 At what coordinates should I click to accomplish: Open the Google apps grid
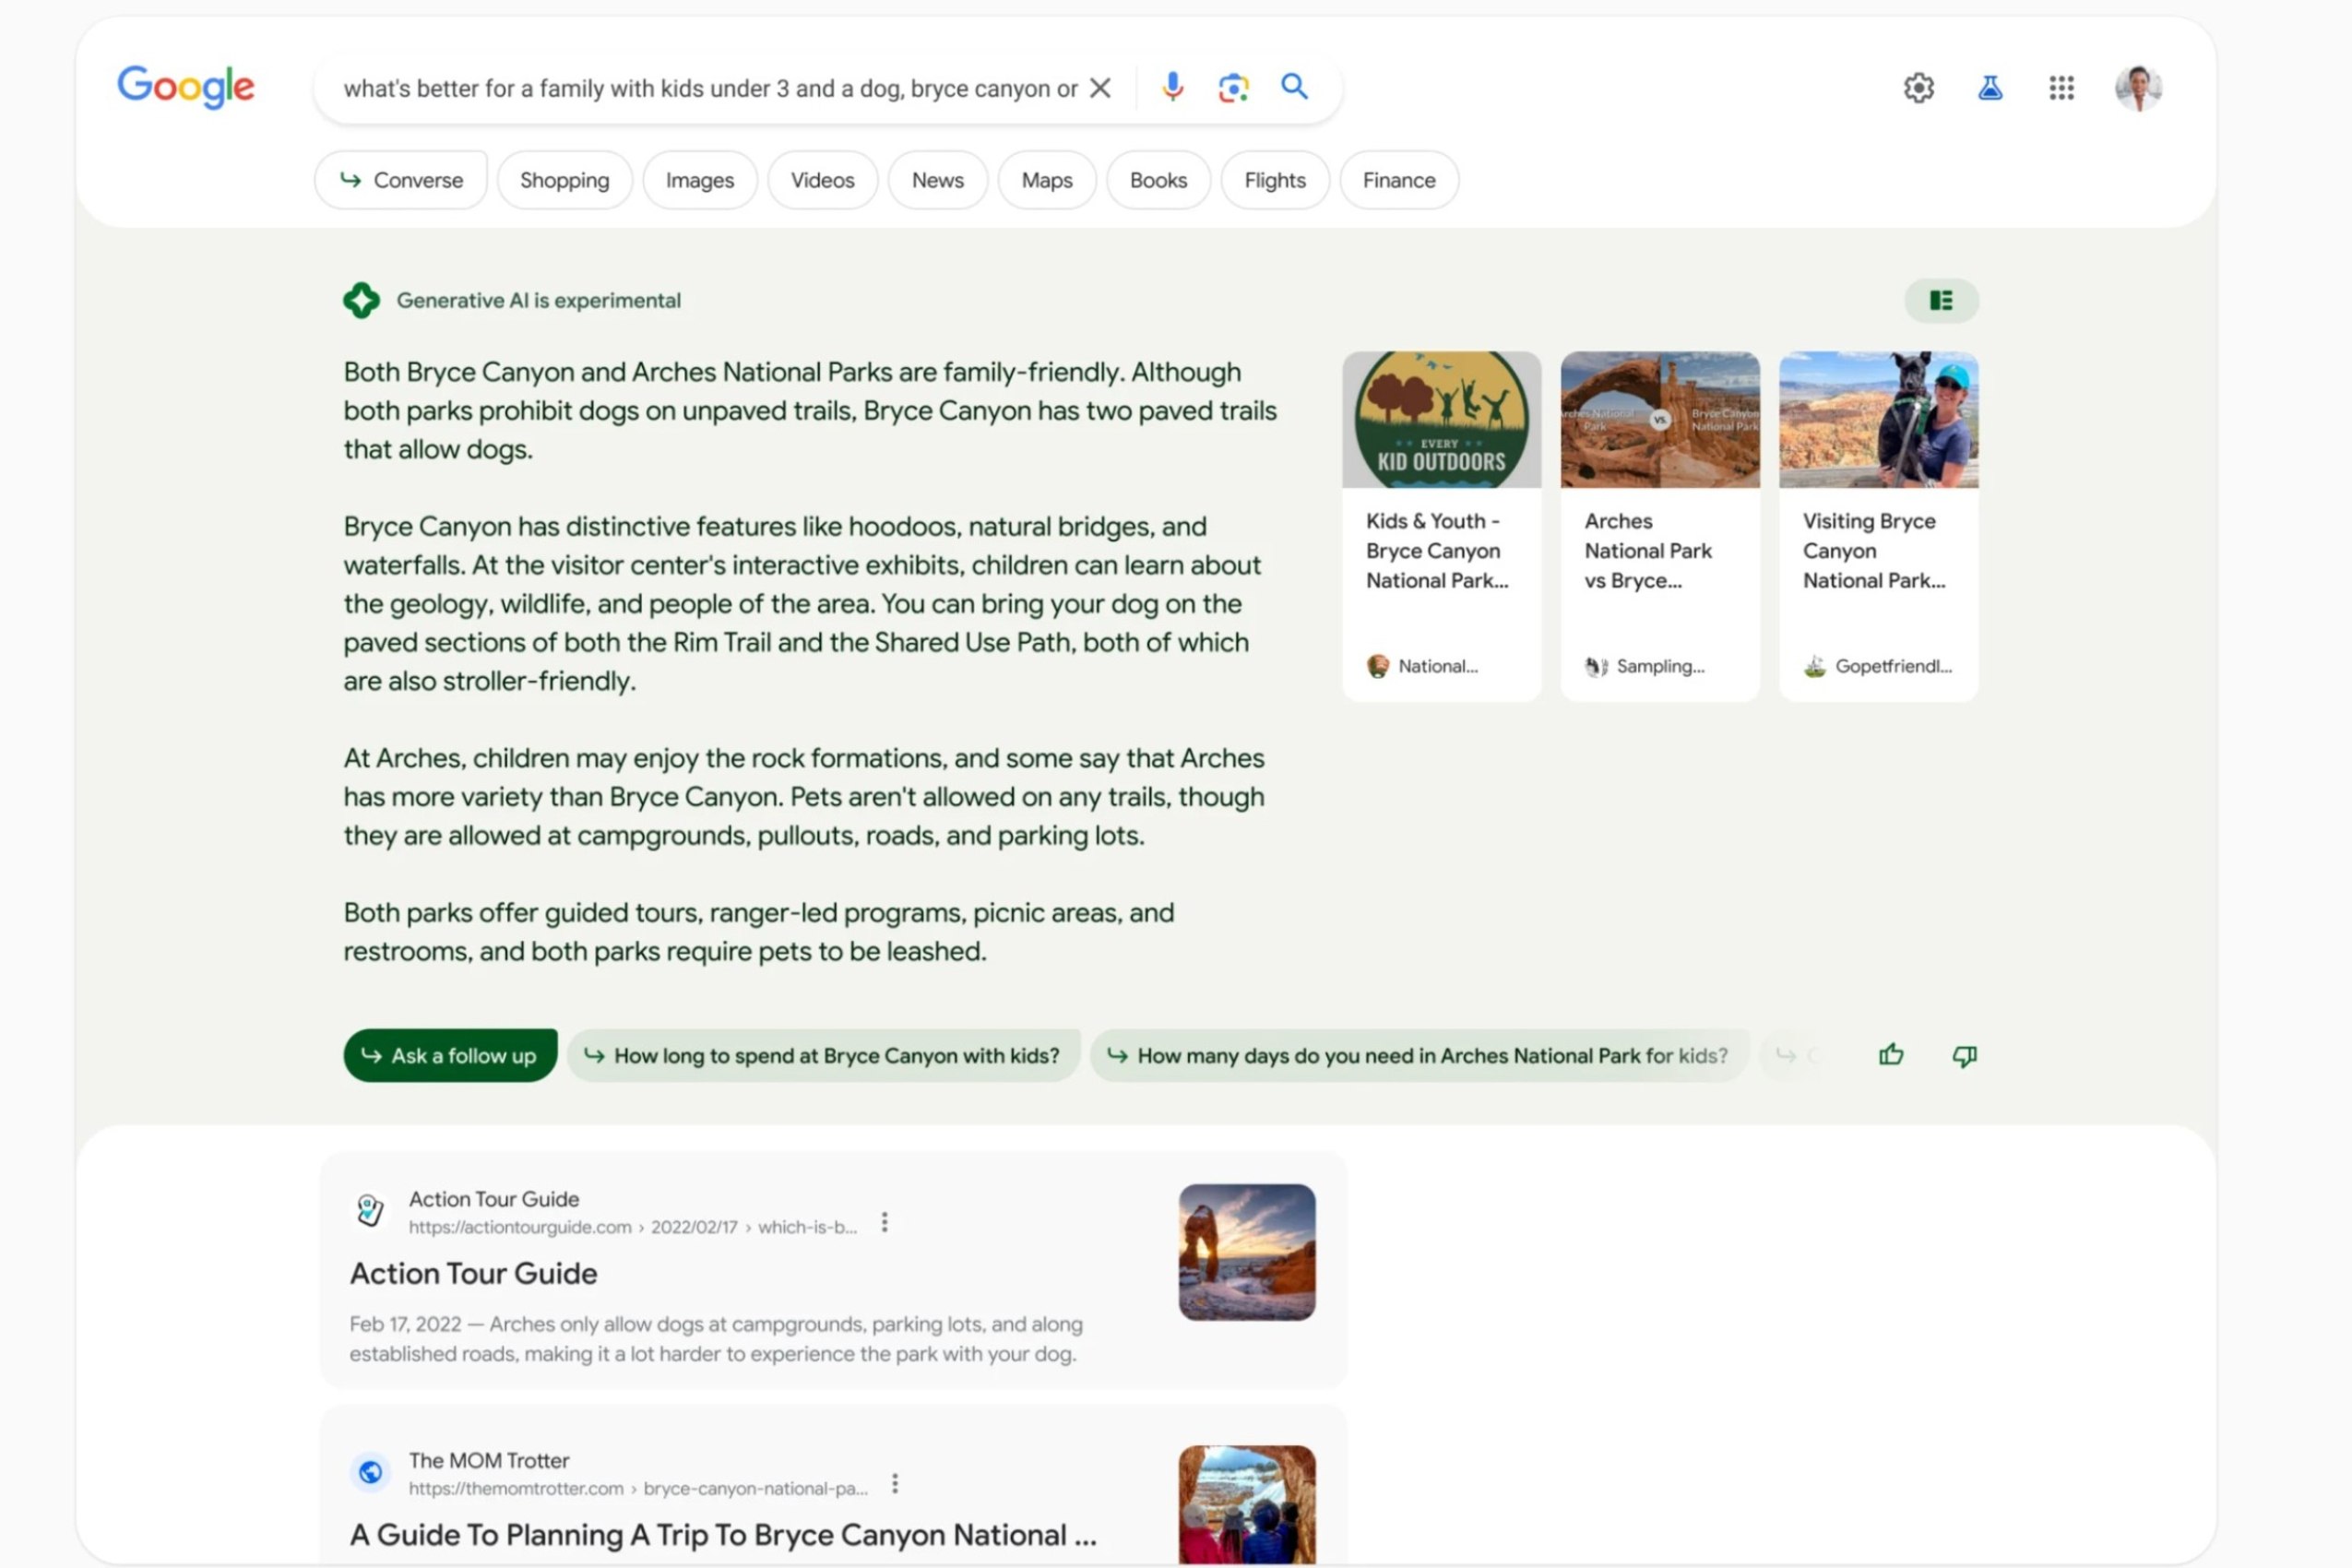click(x=2061, y=88)
